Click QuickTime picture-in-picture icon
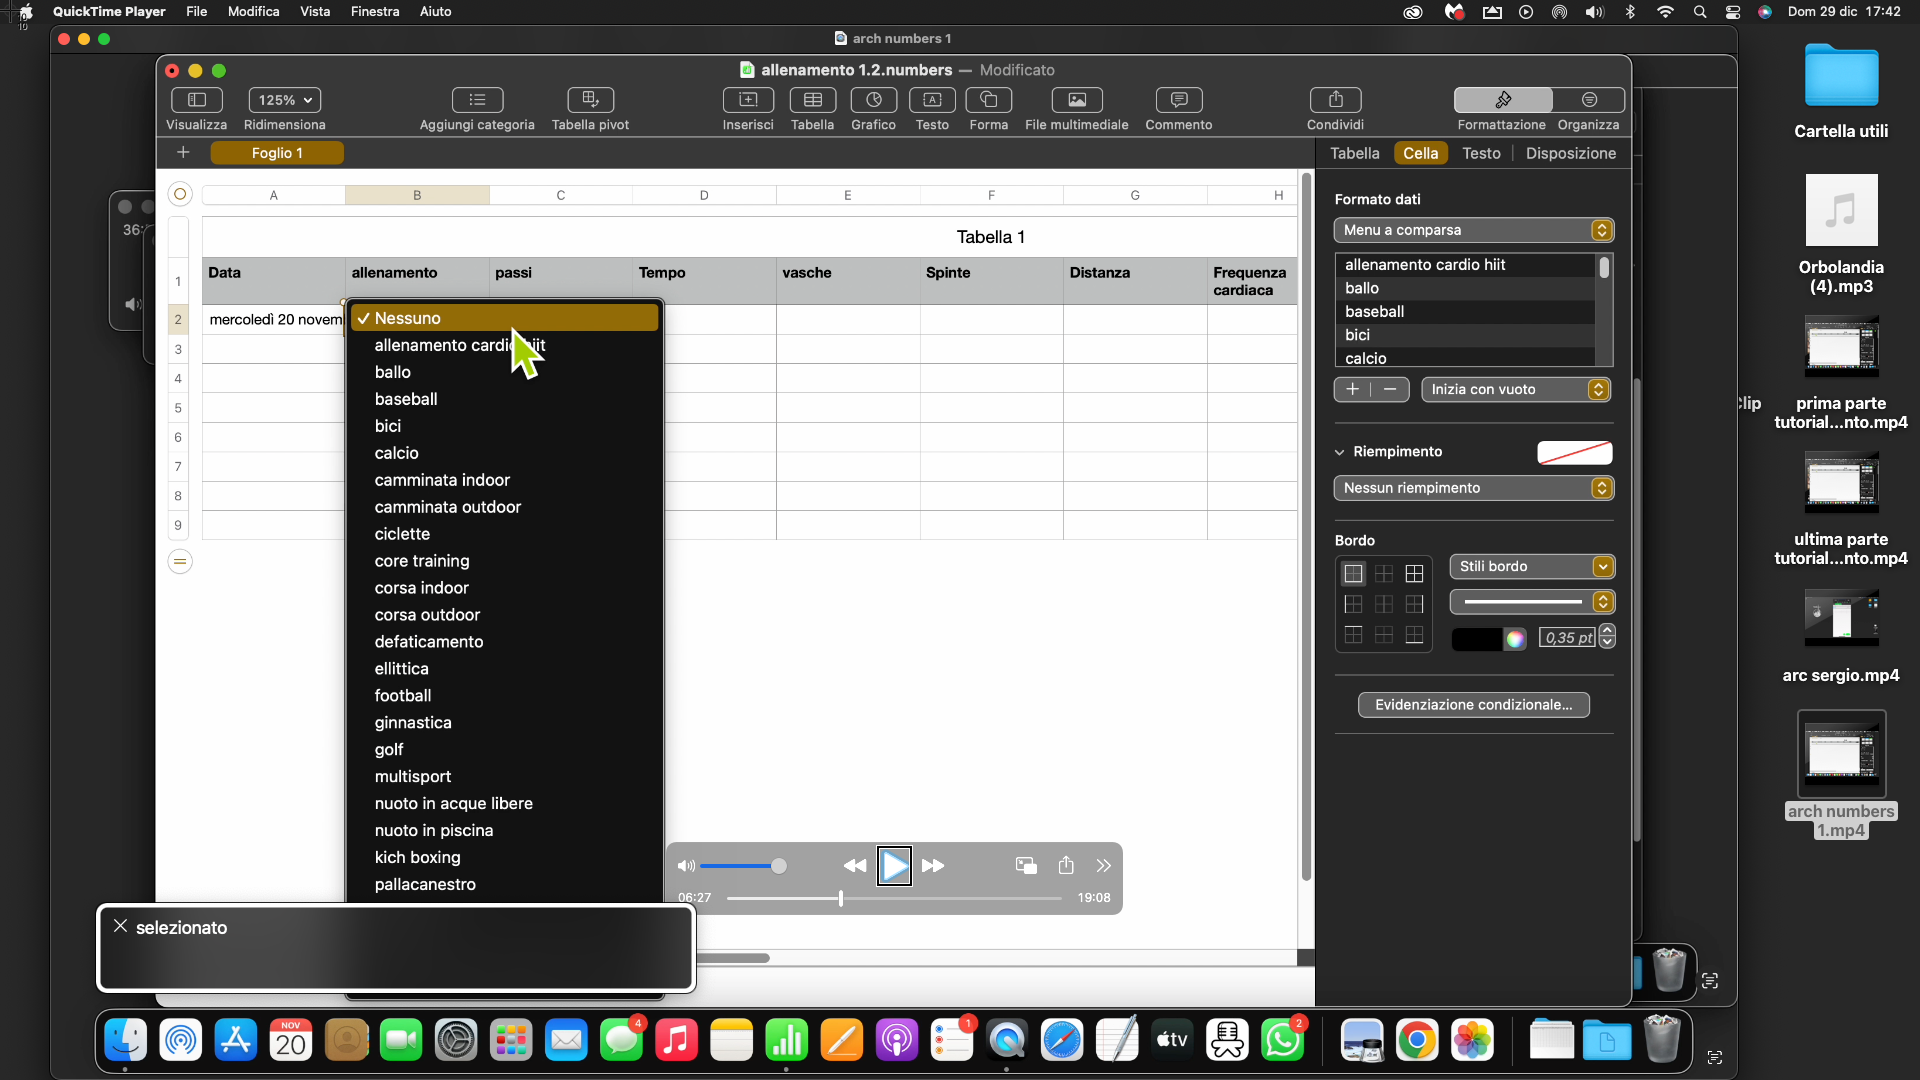Image resolution: width=1920 pixels, height=1080 pixels. pyautogui.click(x=1026, y=866)
